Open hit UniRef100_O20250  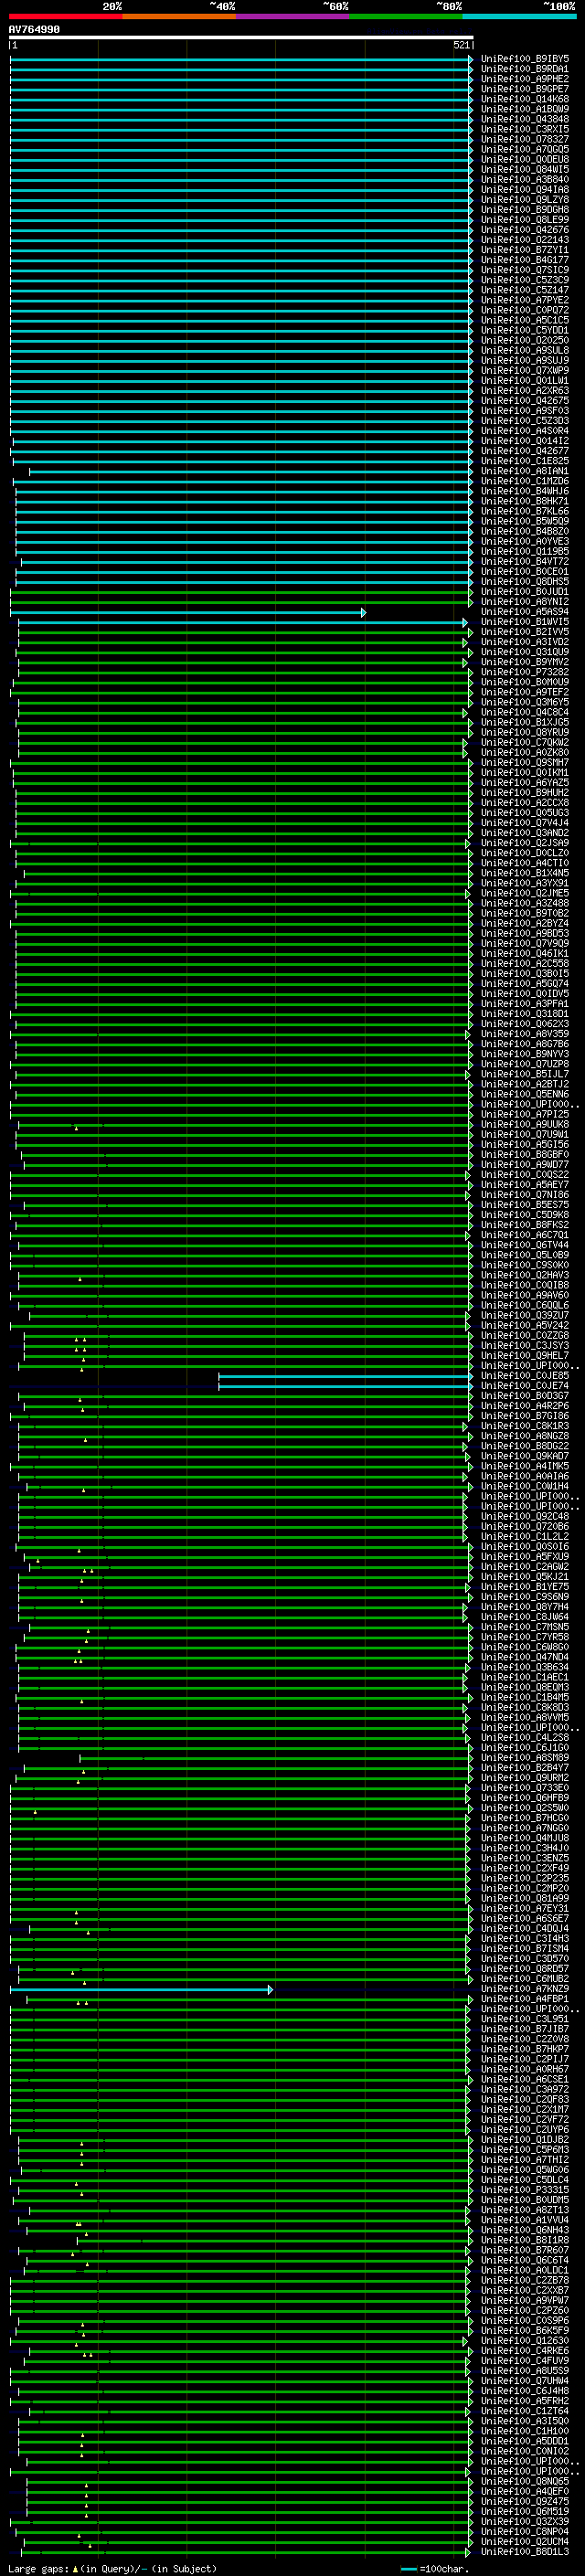[x=524, y=340]
